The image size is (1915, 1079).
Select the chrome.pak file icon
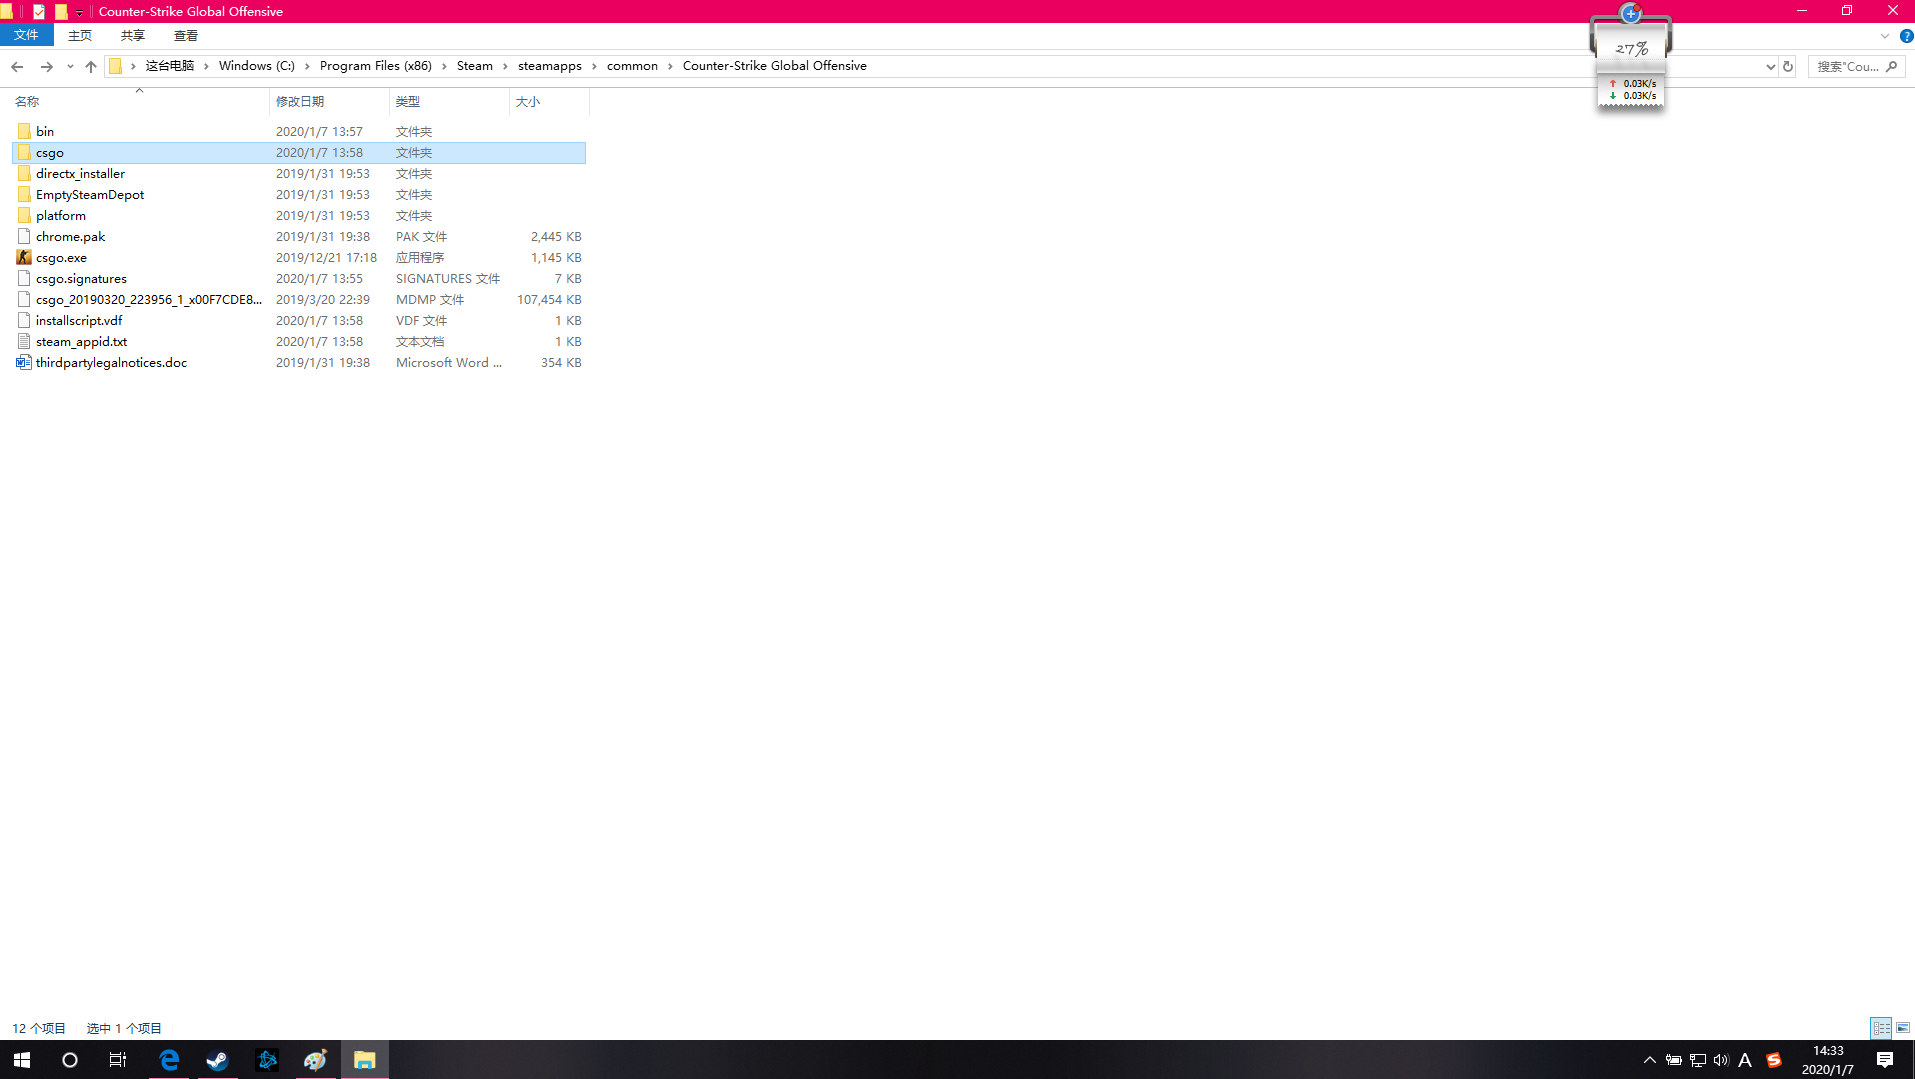24,236
